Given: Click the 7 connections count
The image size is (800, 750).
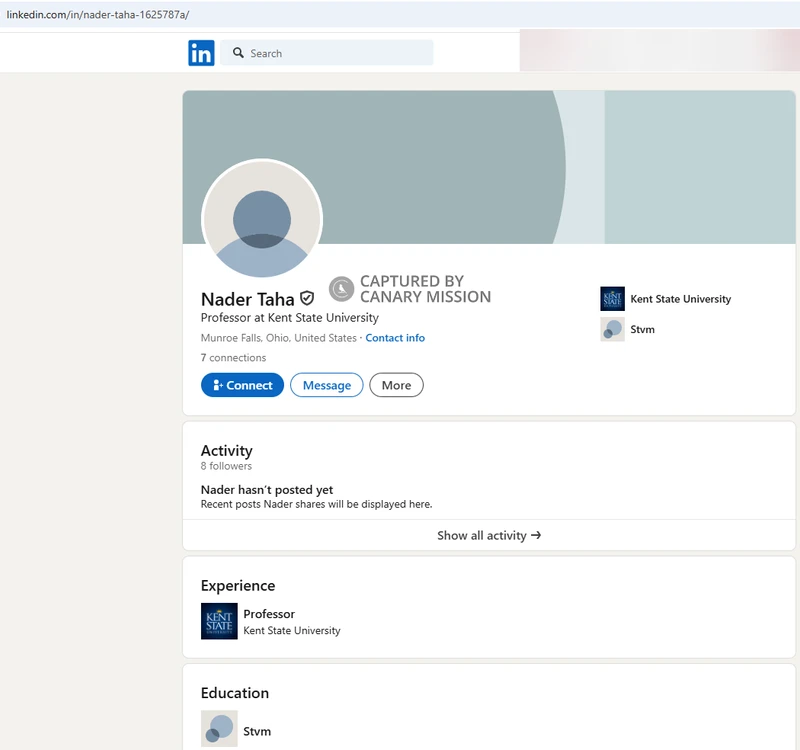Looking at the screenshot, I should click(x=233, y=358).
